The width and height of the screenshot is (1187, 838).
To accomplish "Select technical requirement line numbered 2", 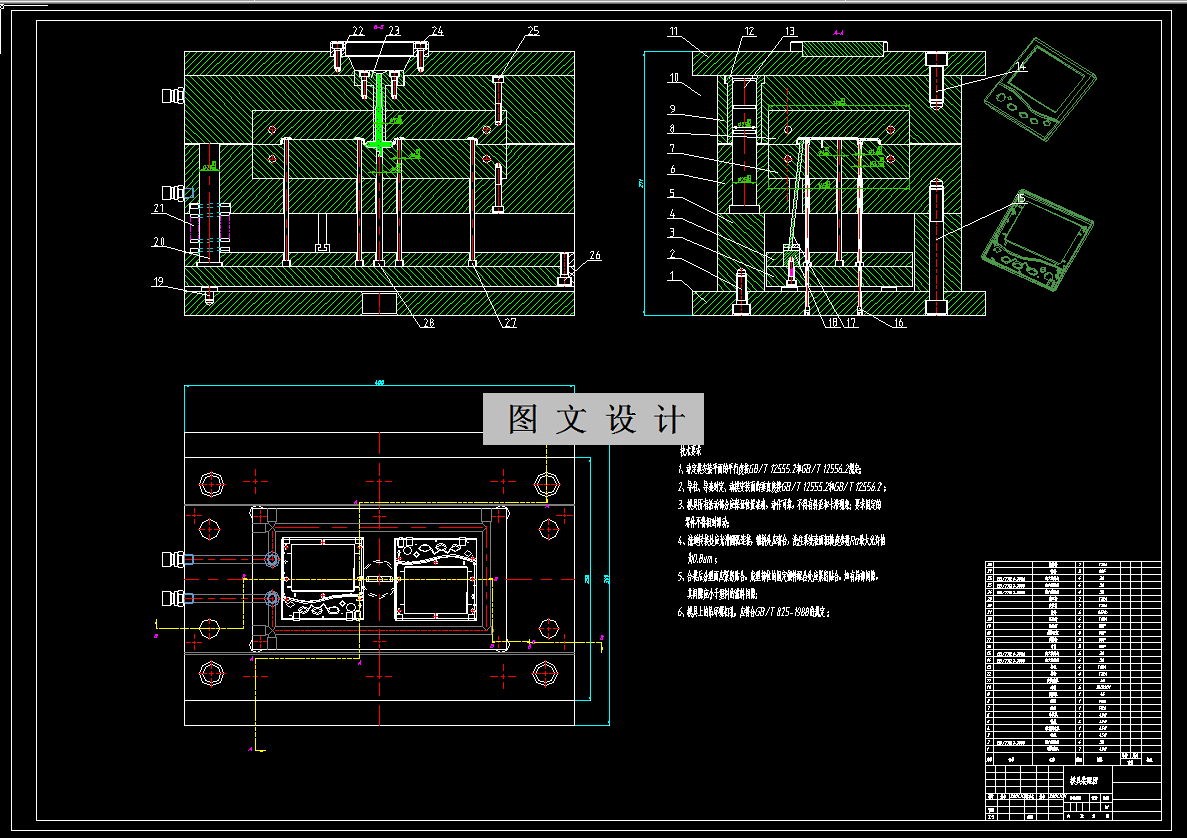I will 782,487.
